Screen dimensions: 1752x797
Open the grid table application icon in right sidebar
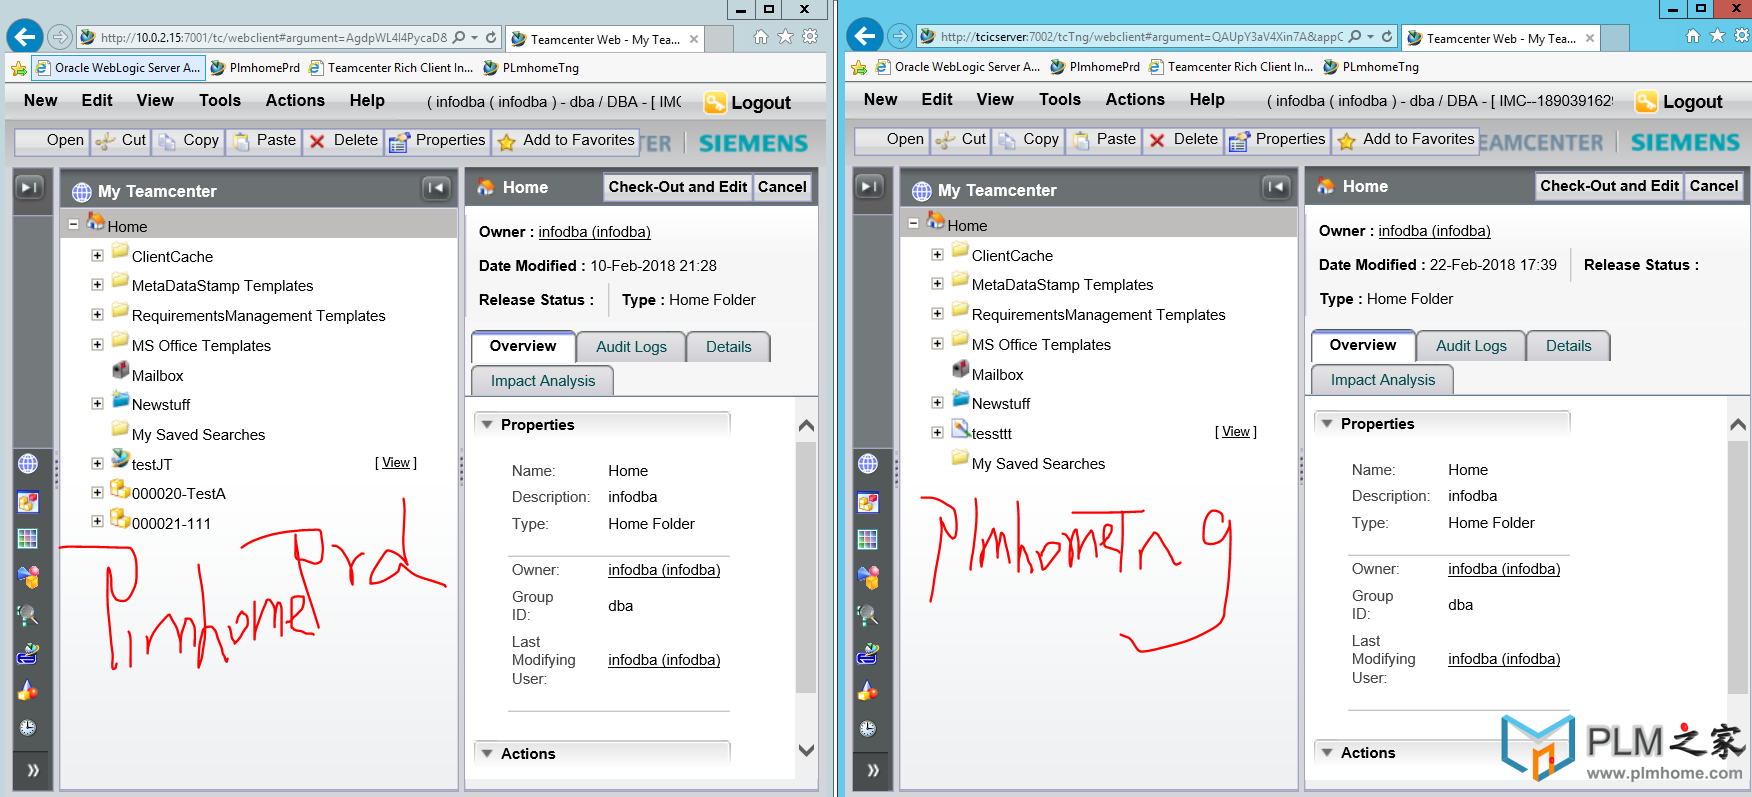[868, 539]
